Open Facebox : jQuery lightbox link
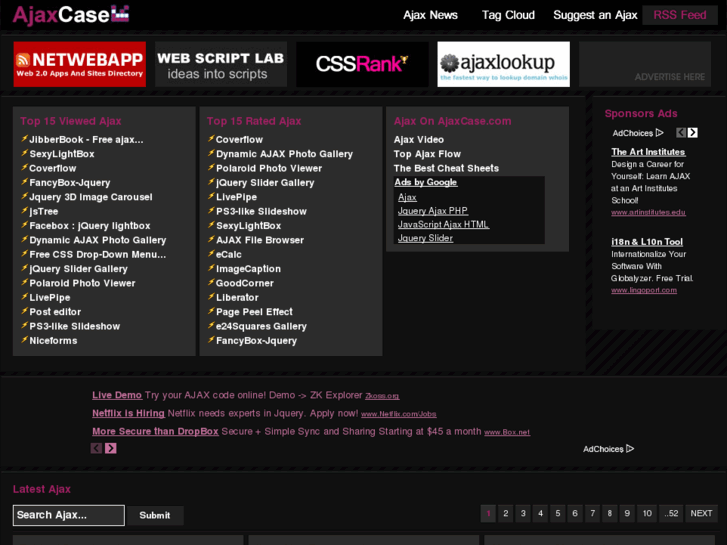 click(89, 226)
